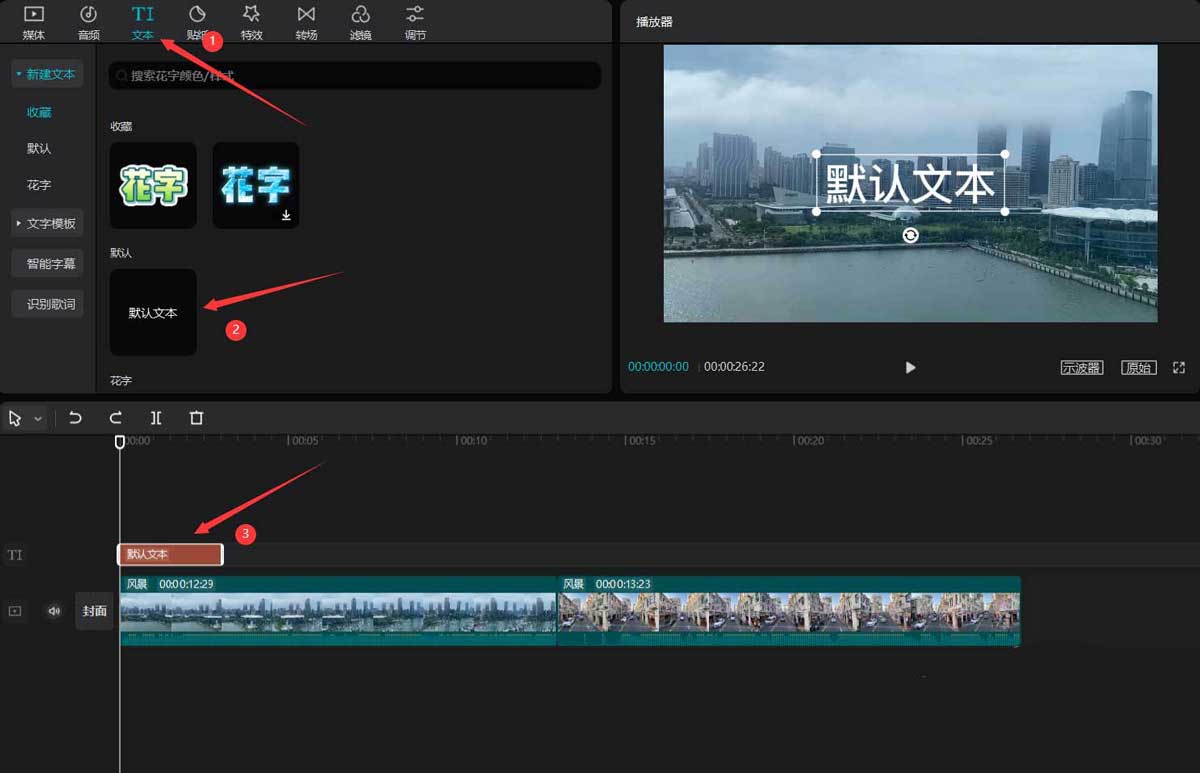Open the 媒体 media panel
Image resolution: width=1200 pixels, height=773 pixels.
tap(33, 22)
